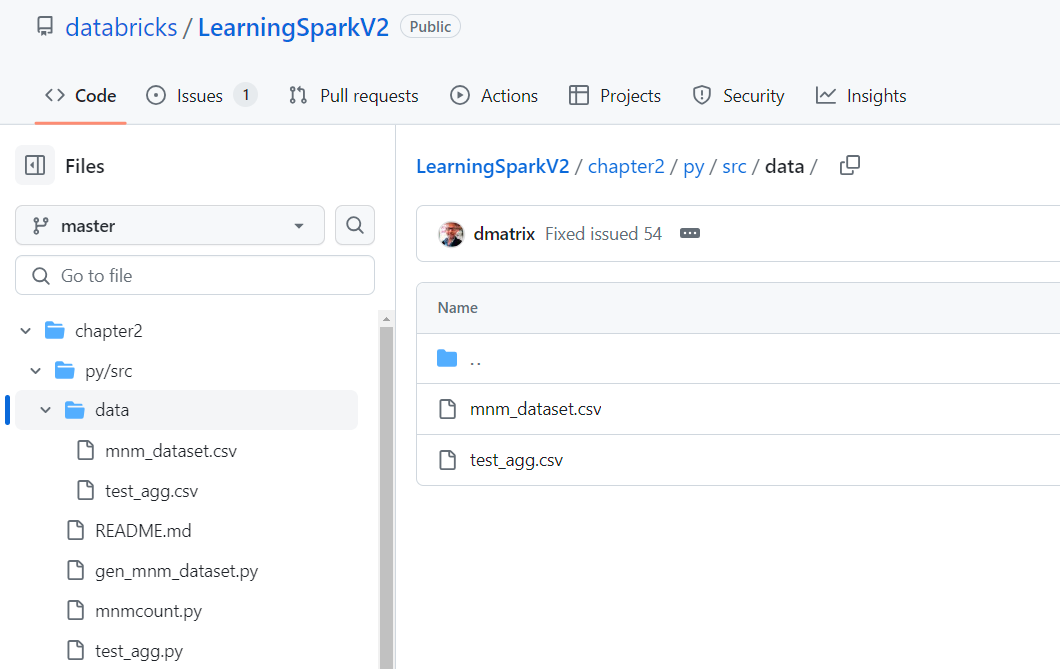Click the Issues count badge
Viewport: 1060px width, 669px height.
click(246, 95)
